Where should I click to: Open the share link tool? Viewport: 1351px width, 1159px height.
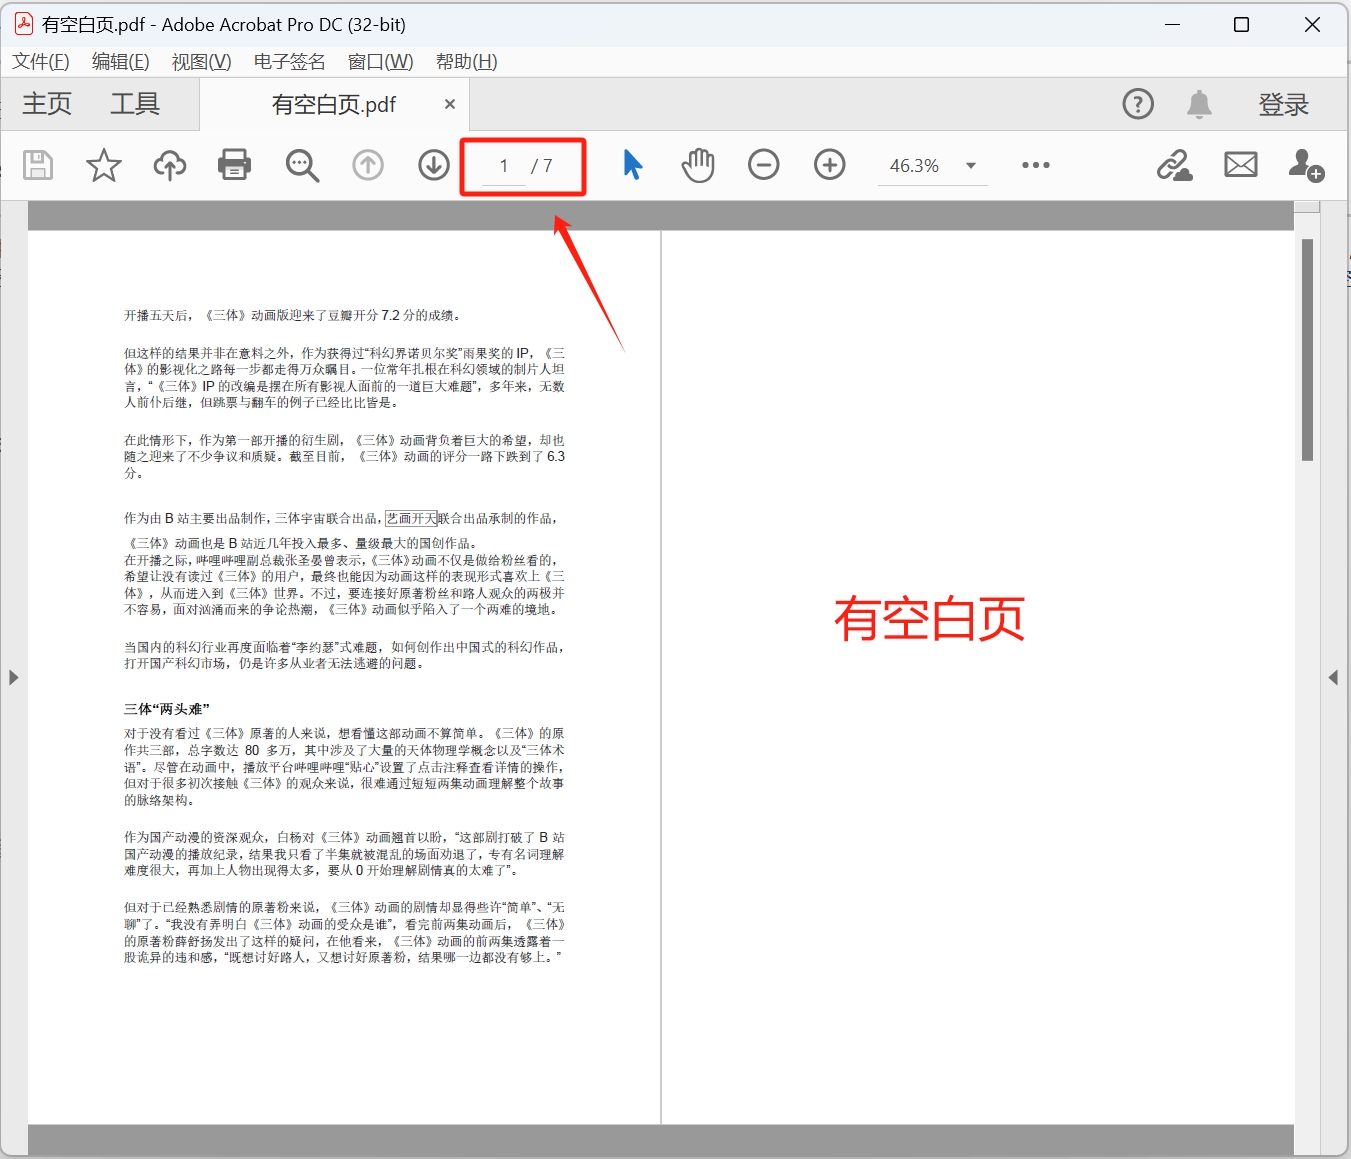[x=1175, y=165]
